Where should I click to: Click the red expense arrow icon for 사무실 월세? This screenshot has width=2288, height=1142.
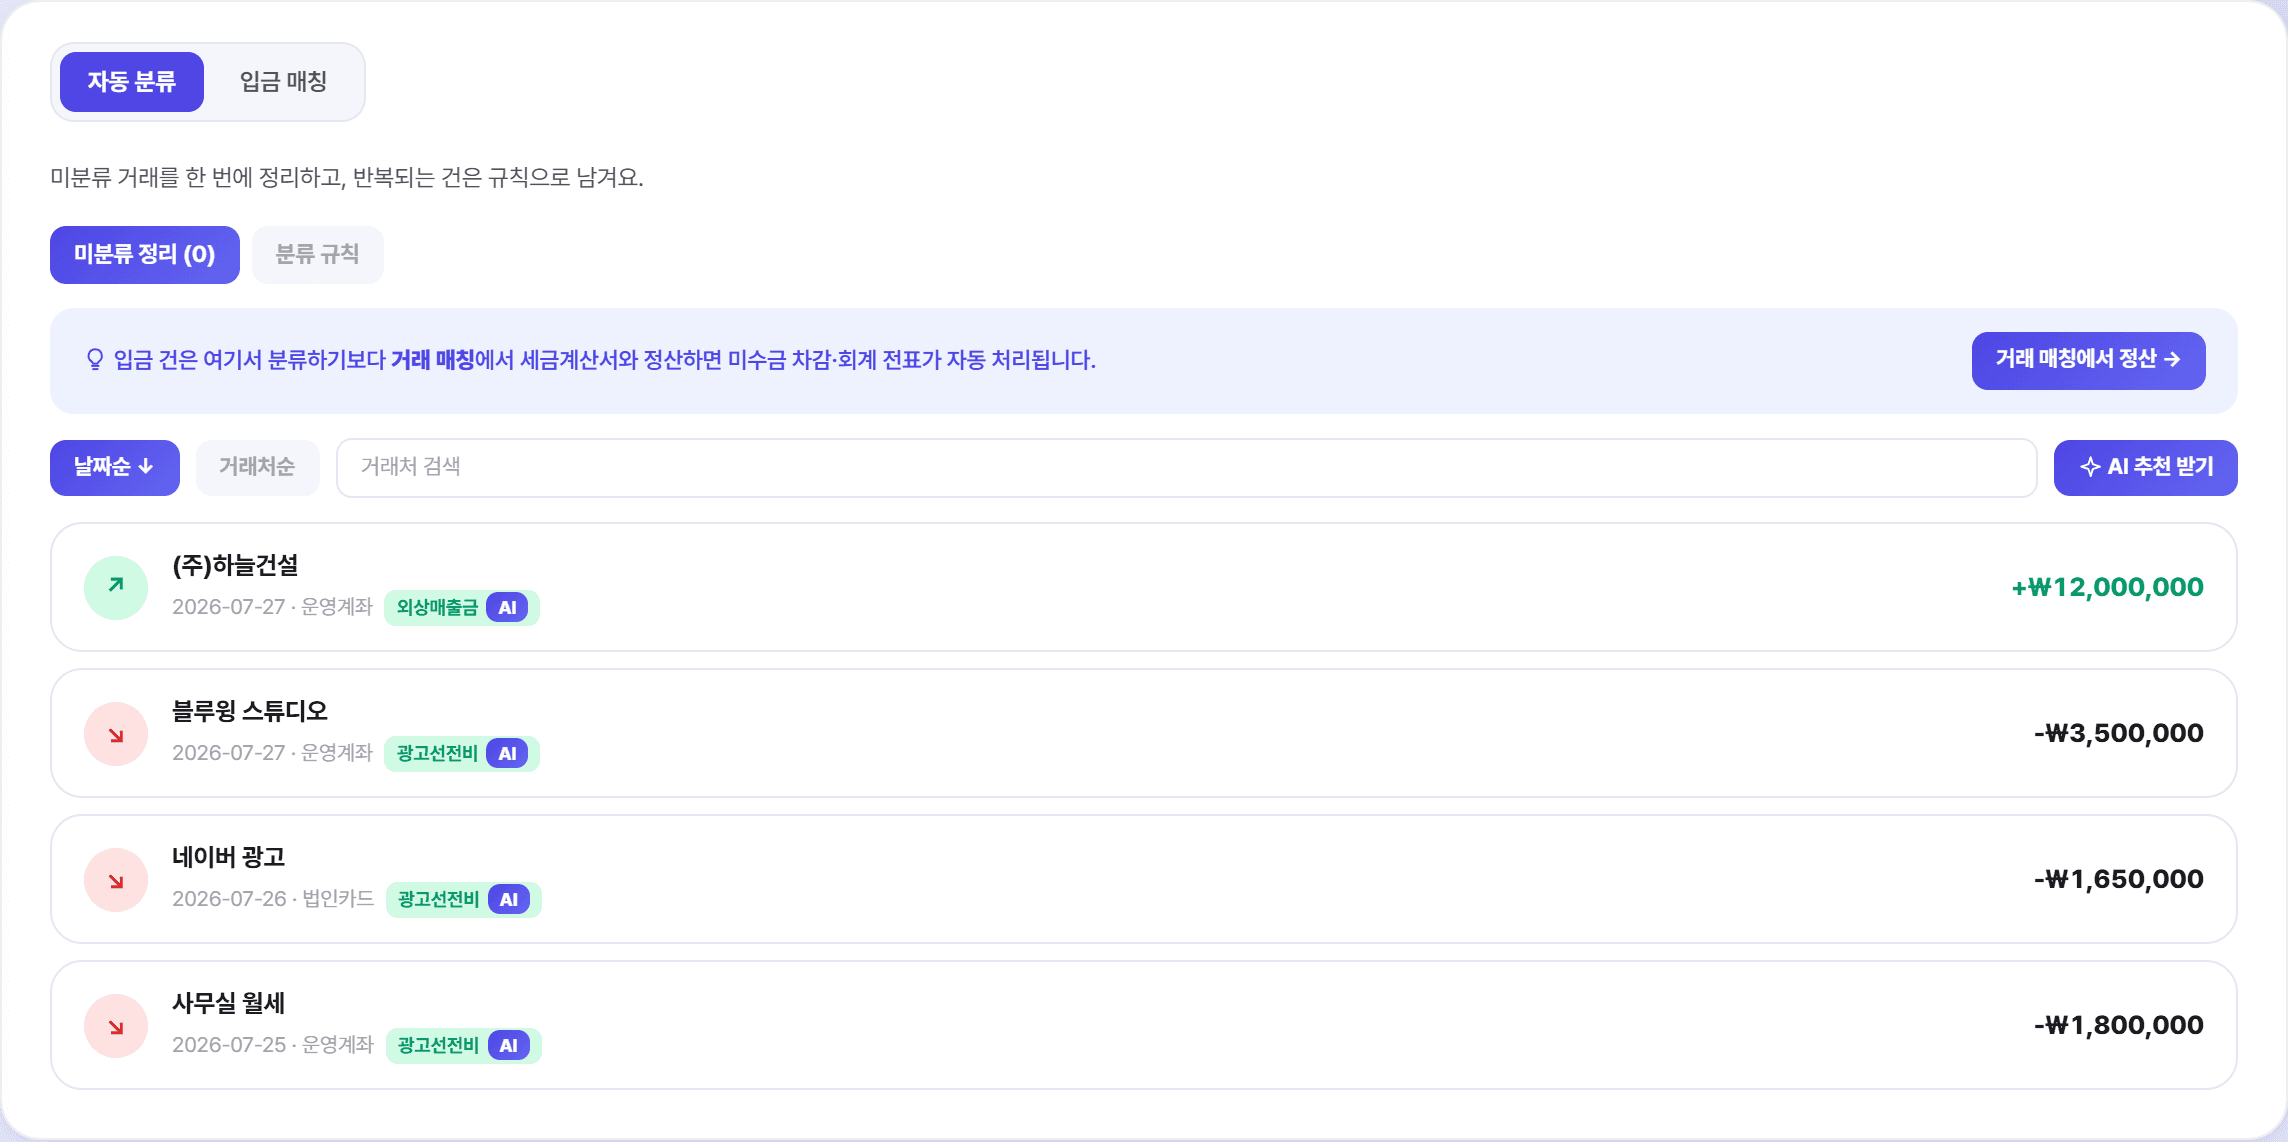116,1025
